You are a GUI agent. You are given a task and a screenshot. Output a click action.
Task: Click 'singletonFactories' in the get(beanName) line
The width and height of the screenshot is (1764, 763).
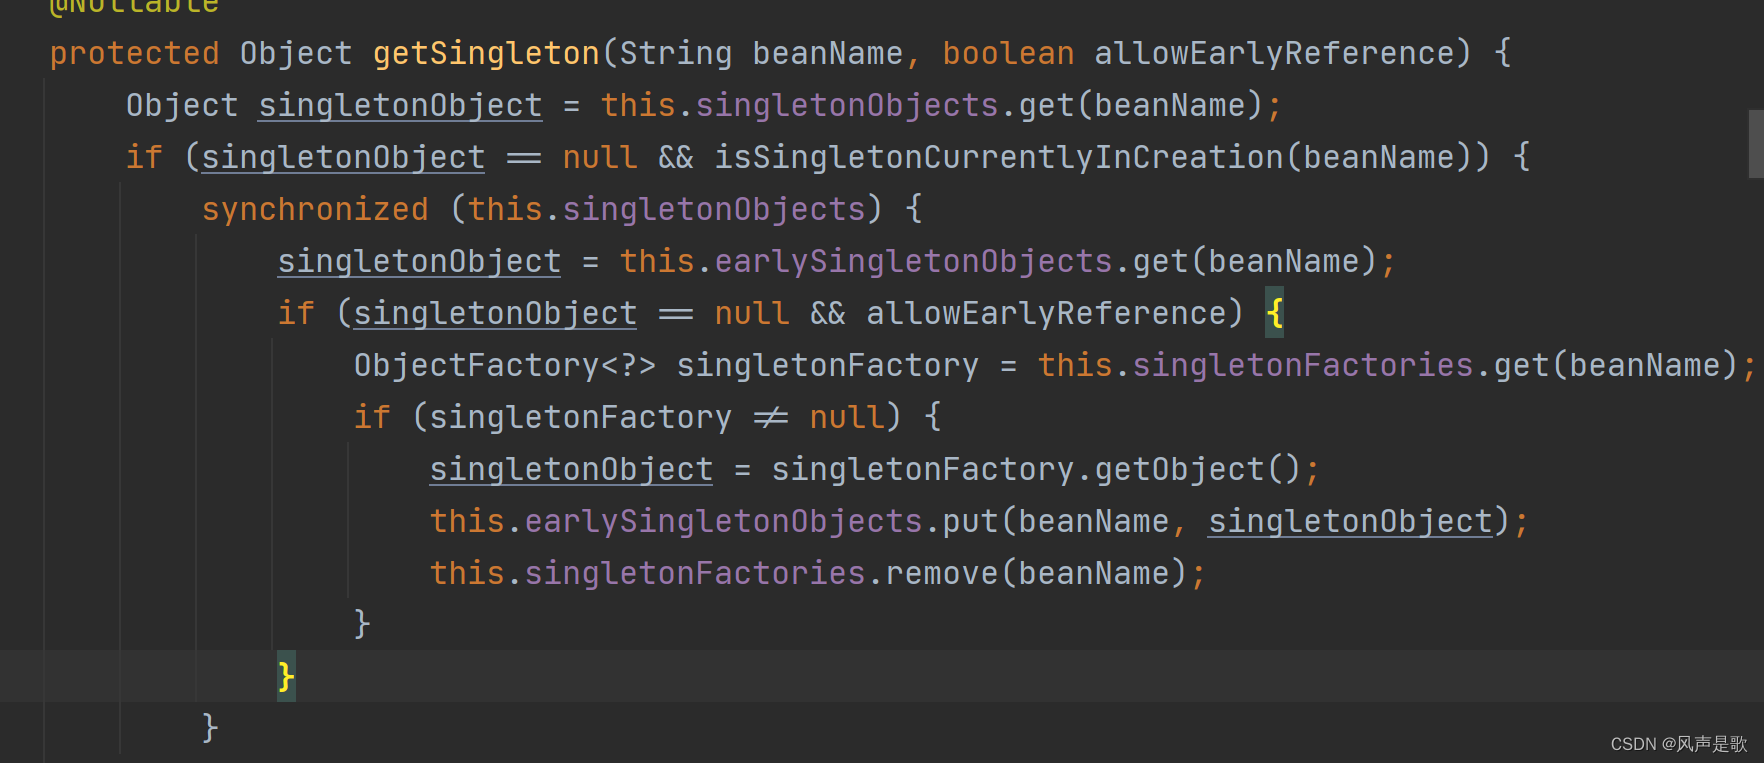pos(1302,365)
